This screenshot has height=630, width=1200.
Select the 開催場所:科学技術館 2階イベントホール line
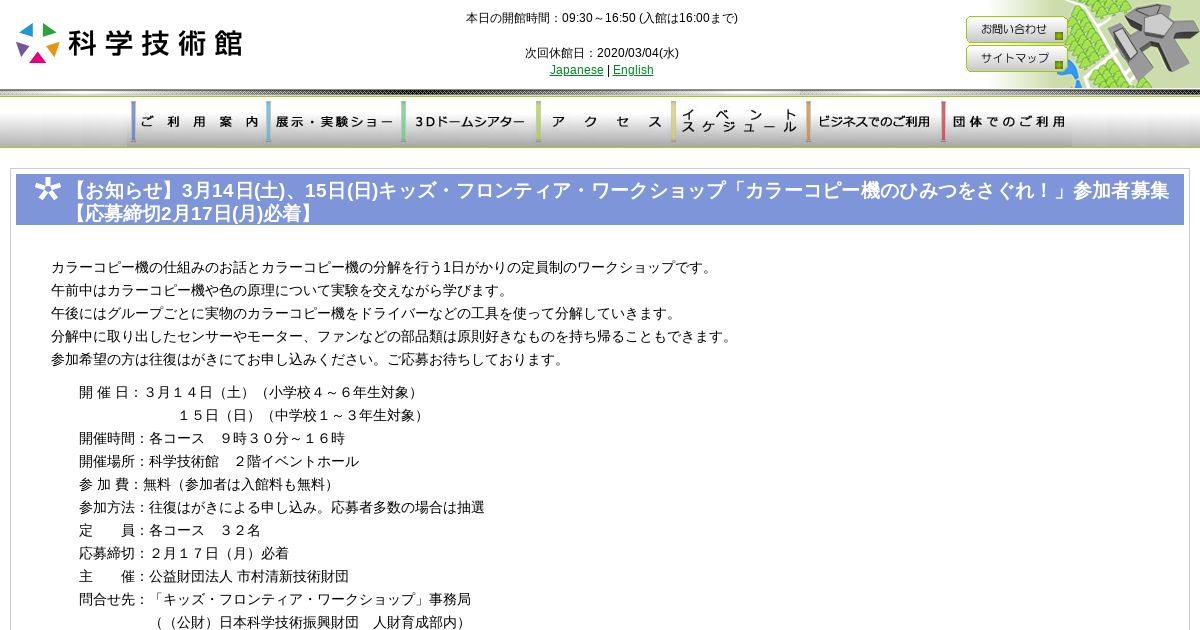coord(219,461)
